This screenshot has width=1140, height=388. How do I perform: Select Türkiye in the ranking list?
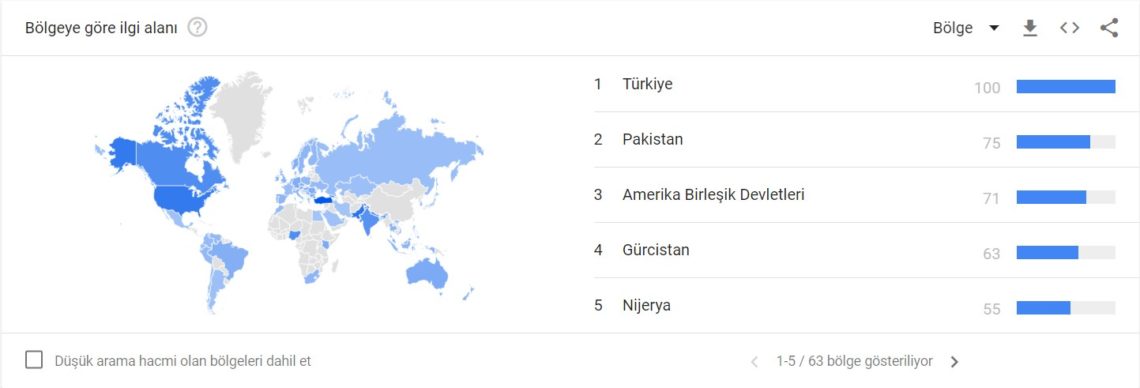[x=855, y=84]
